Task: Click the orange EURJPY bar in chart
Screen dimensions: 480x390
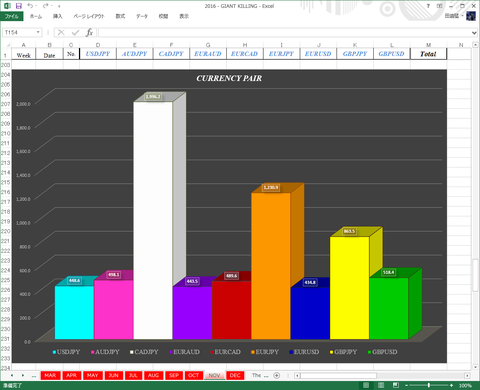Action: coord(271,266)
